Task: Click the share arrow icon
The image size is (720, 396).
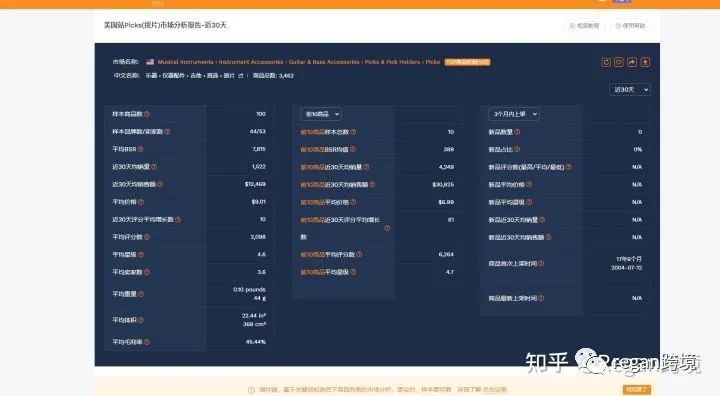Action: coord(632,62)
